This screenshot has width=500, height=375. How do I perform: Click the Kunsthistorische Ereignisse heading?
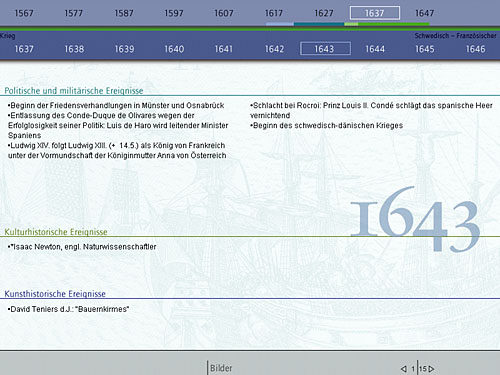pos(55,294)
